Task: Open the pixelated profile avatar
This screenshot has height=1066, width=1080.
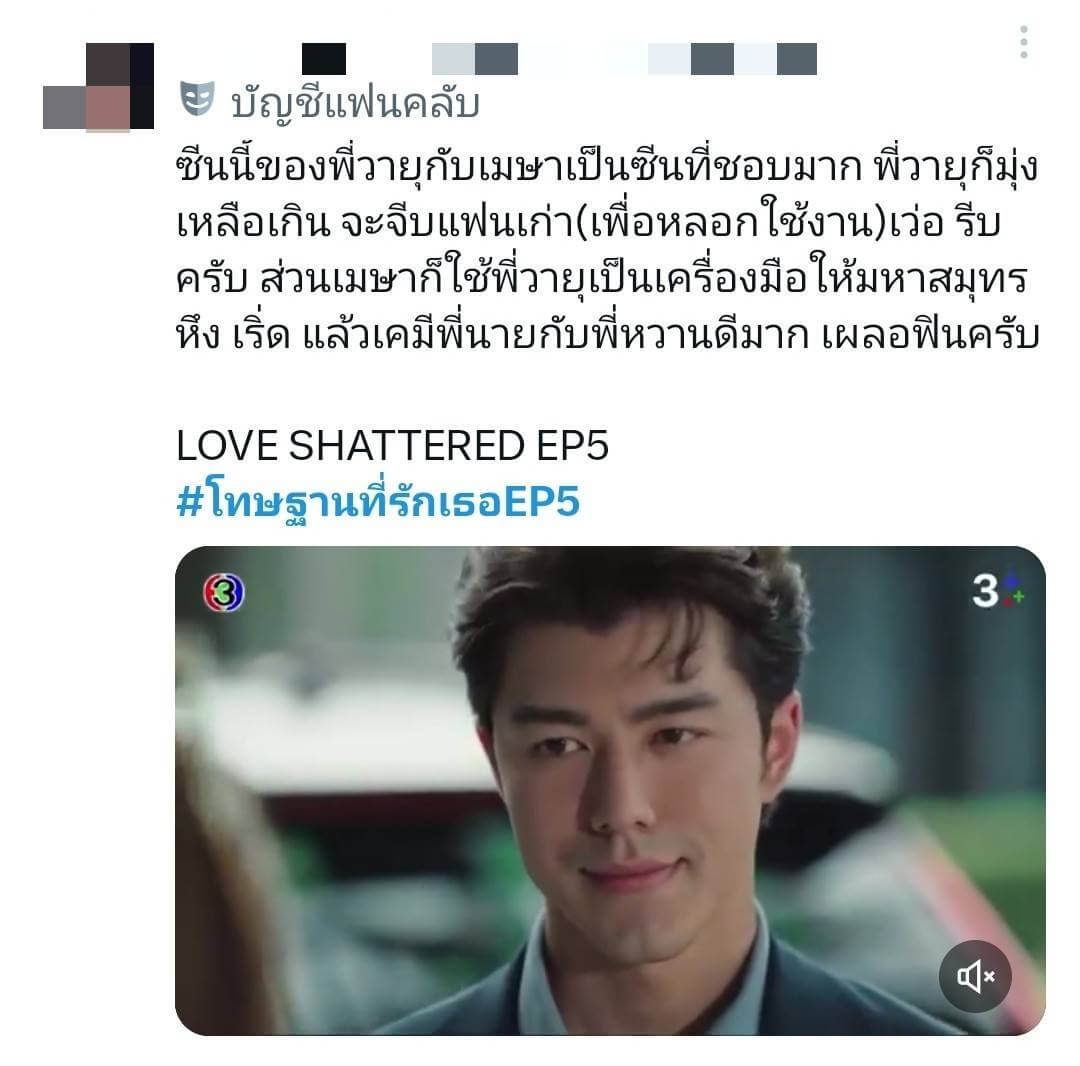Action: click(x=98, y=86)
